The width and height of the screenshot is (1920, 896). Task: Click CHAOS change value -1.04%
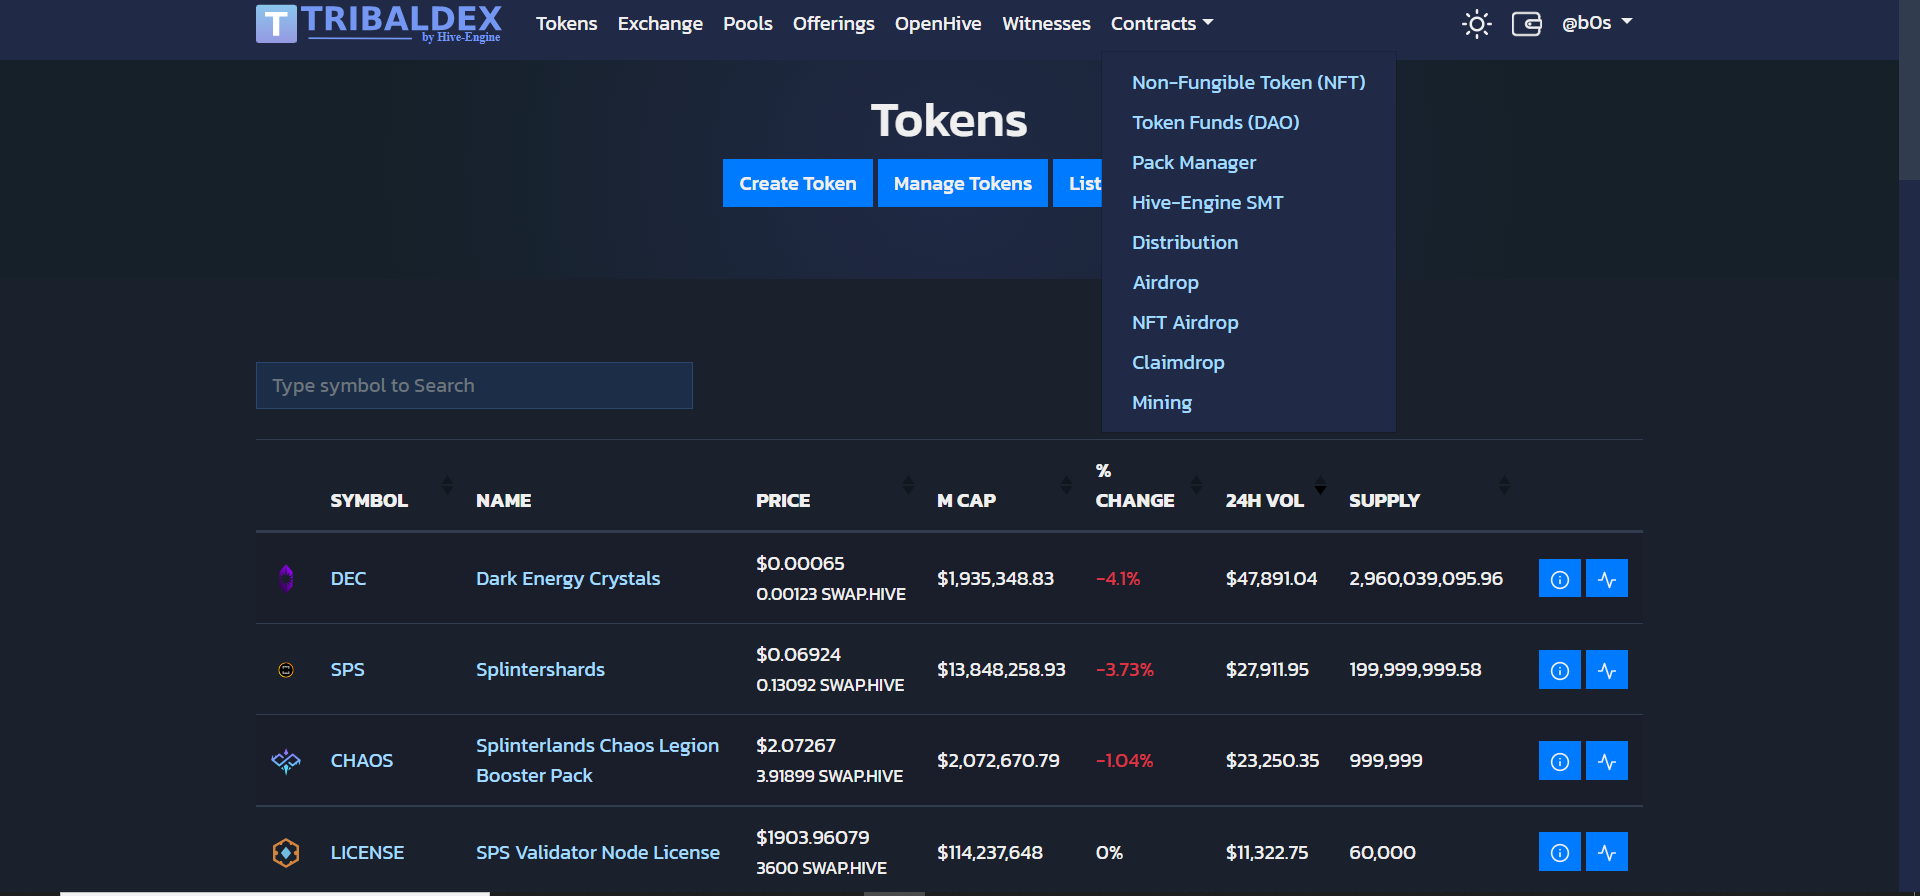click(x=1125, y=760)
